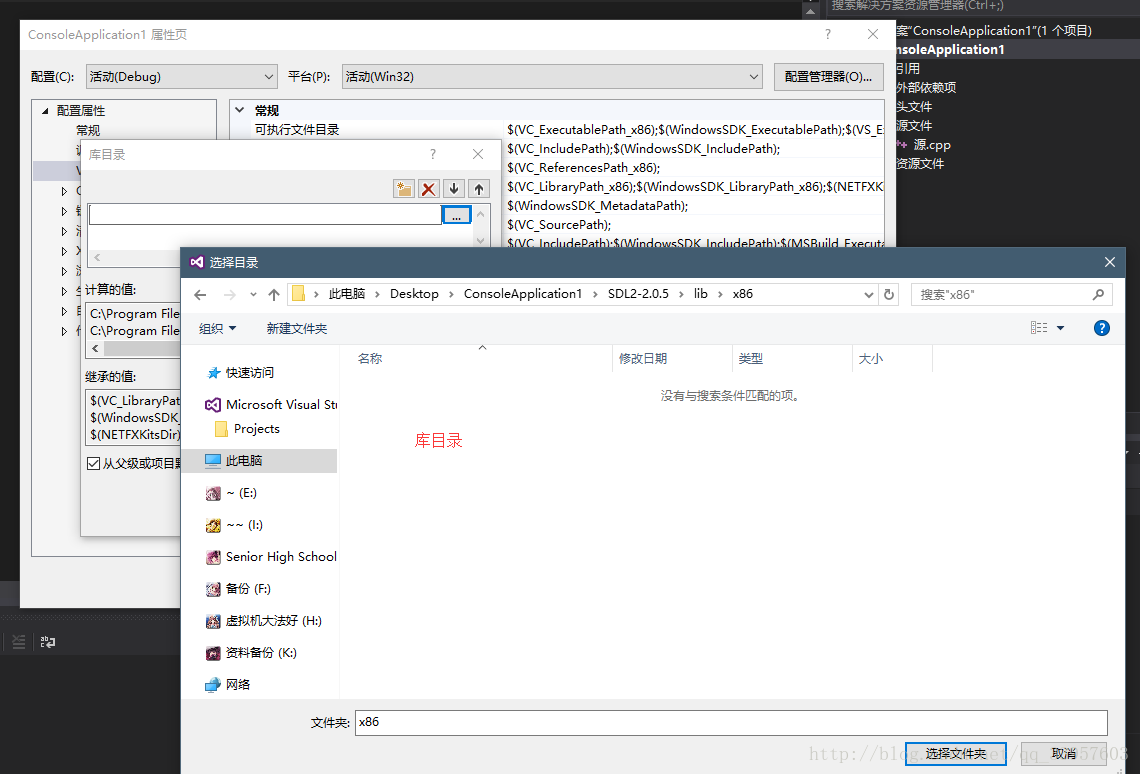This screenshot has height=774, width=1140.
Task: Open the view options dropdown arrow
Action: coord(1061,328)
